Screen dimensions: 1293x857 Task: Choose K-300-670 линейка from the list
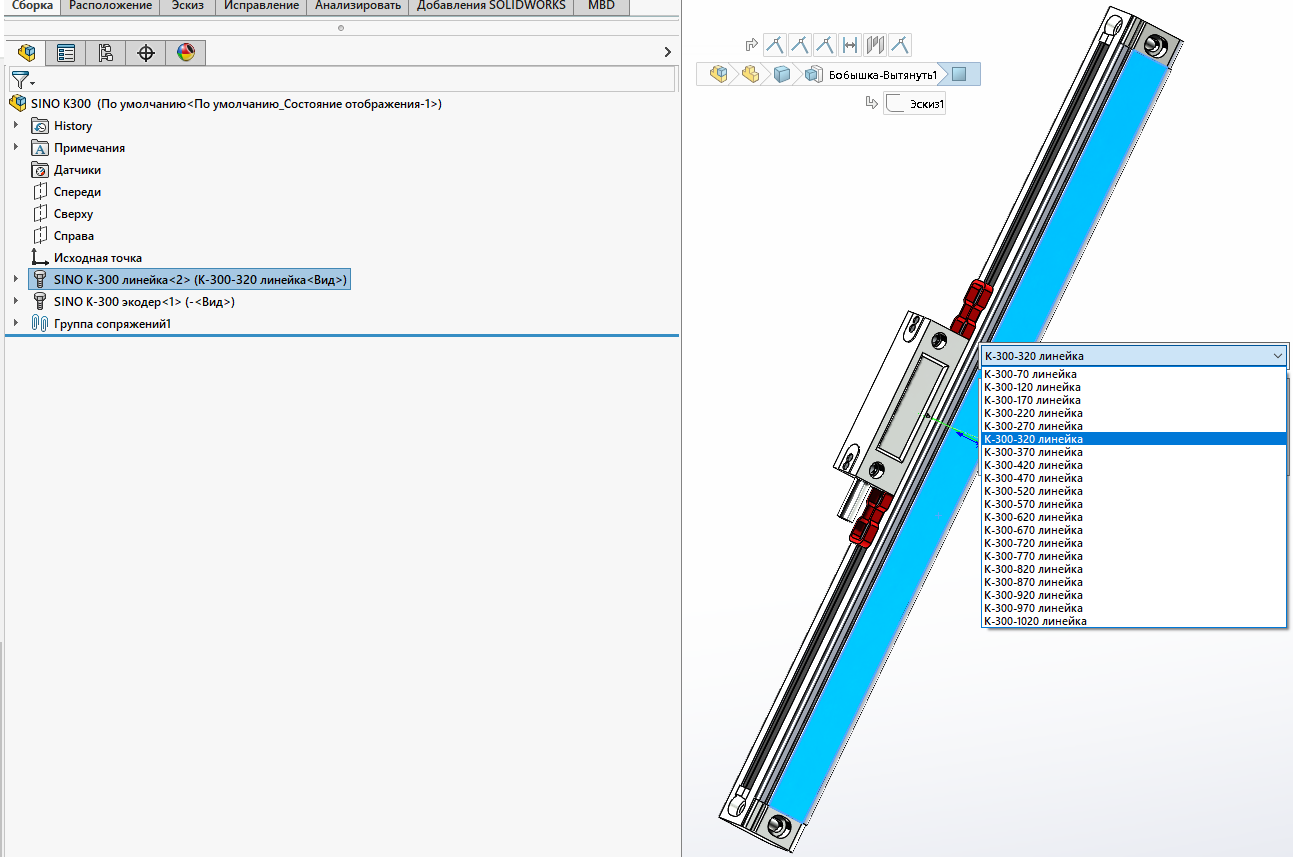[x=1134, y=530]
